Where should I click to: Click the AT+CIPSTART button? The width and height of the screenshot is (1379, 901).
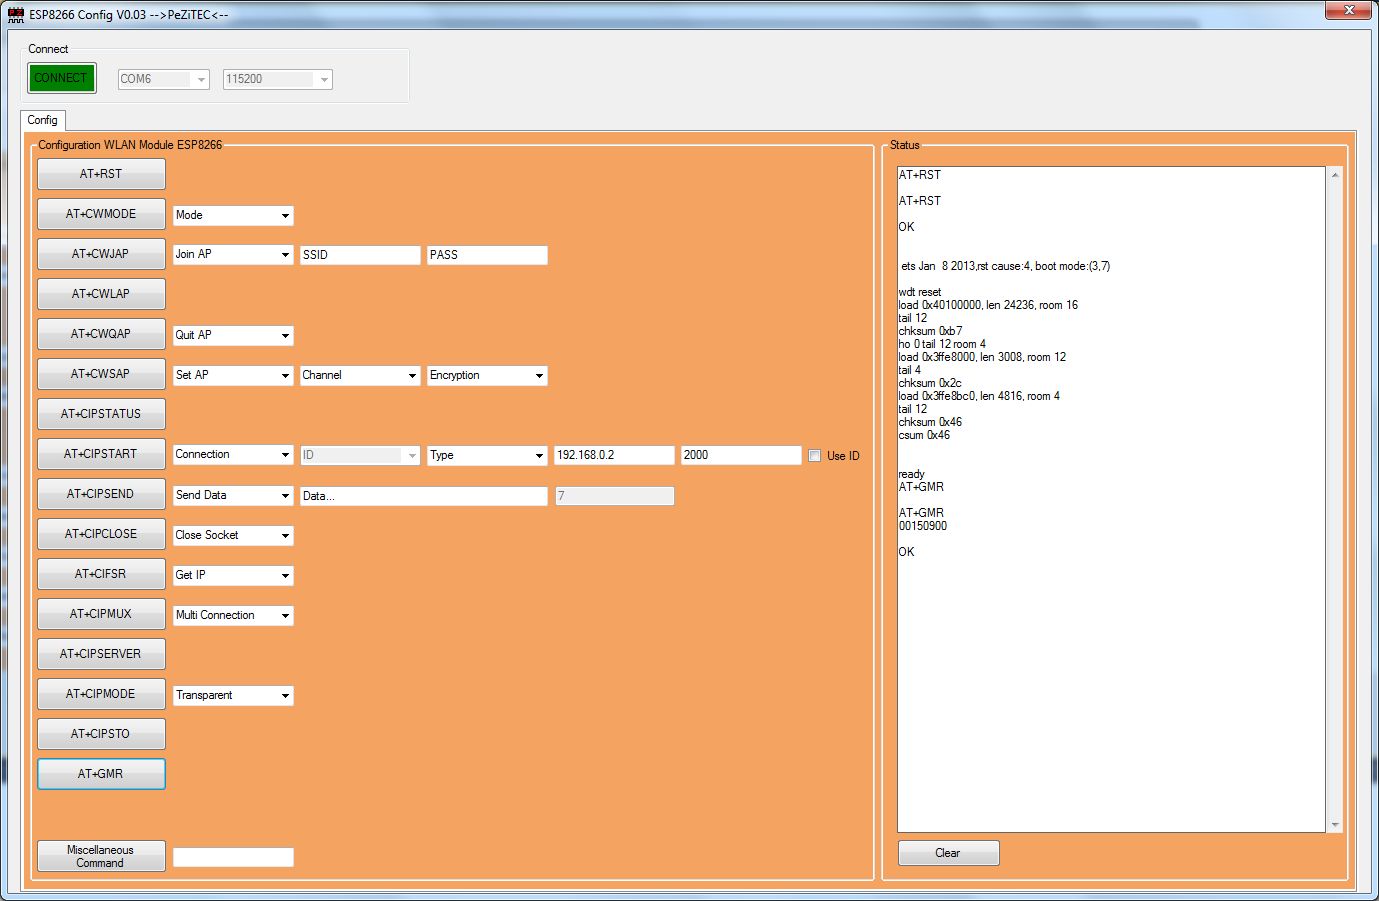(x=101, y=454)
